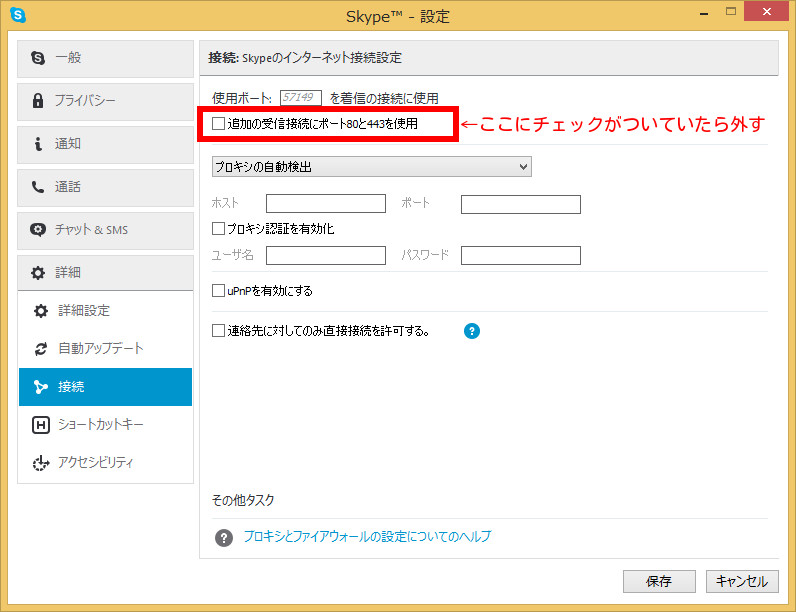Click the gear icon next to 詳細設定

click(x=41, y=311)
